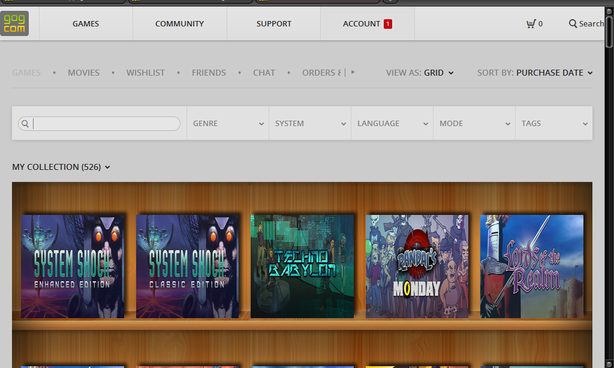Change Sort By Purchase Date option
Image resolution: width=614 pixels, height=368 pixels.
point(535,73)
